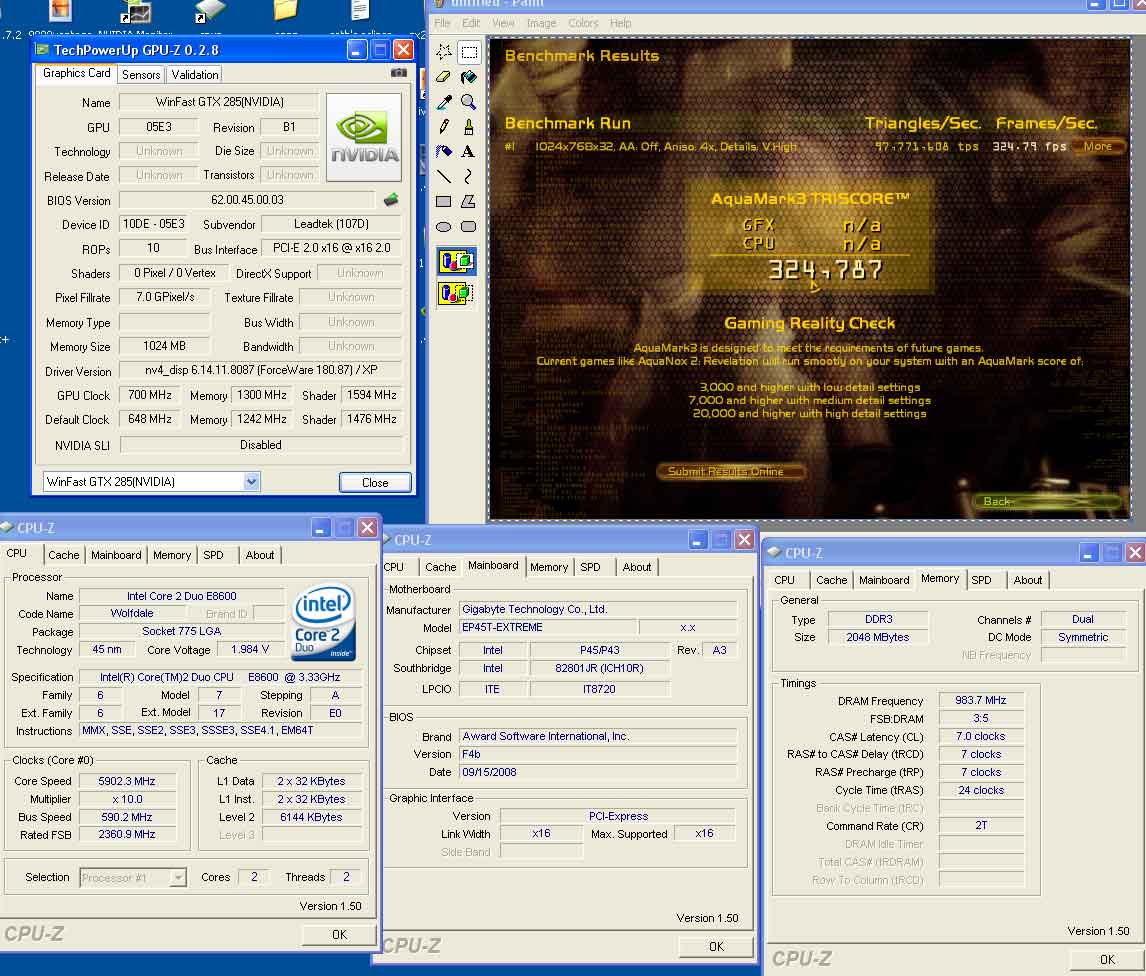Choose the Fill With Color bucket tool
1146x976 pixels.
click(468, 77)
